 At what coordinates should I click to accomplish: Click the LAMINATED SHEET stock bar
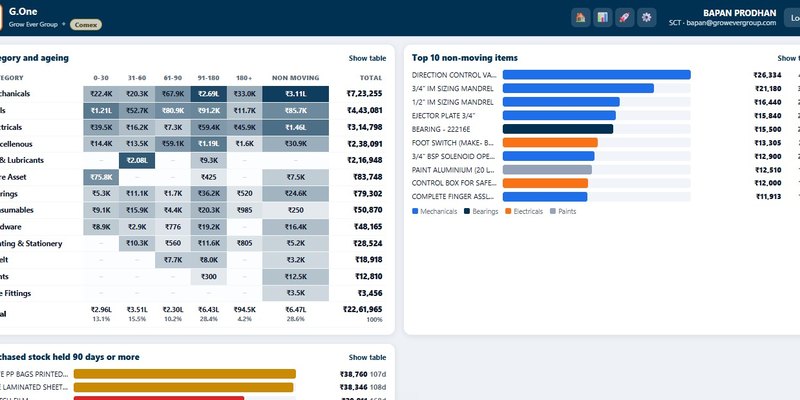pos(184,387)
